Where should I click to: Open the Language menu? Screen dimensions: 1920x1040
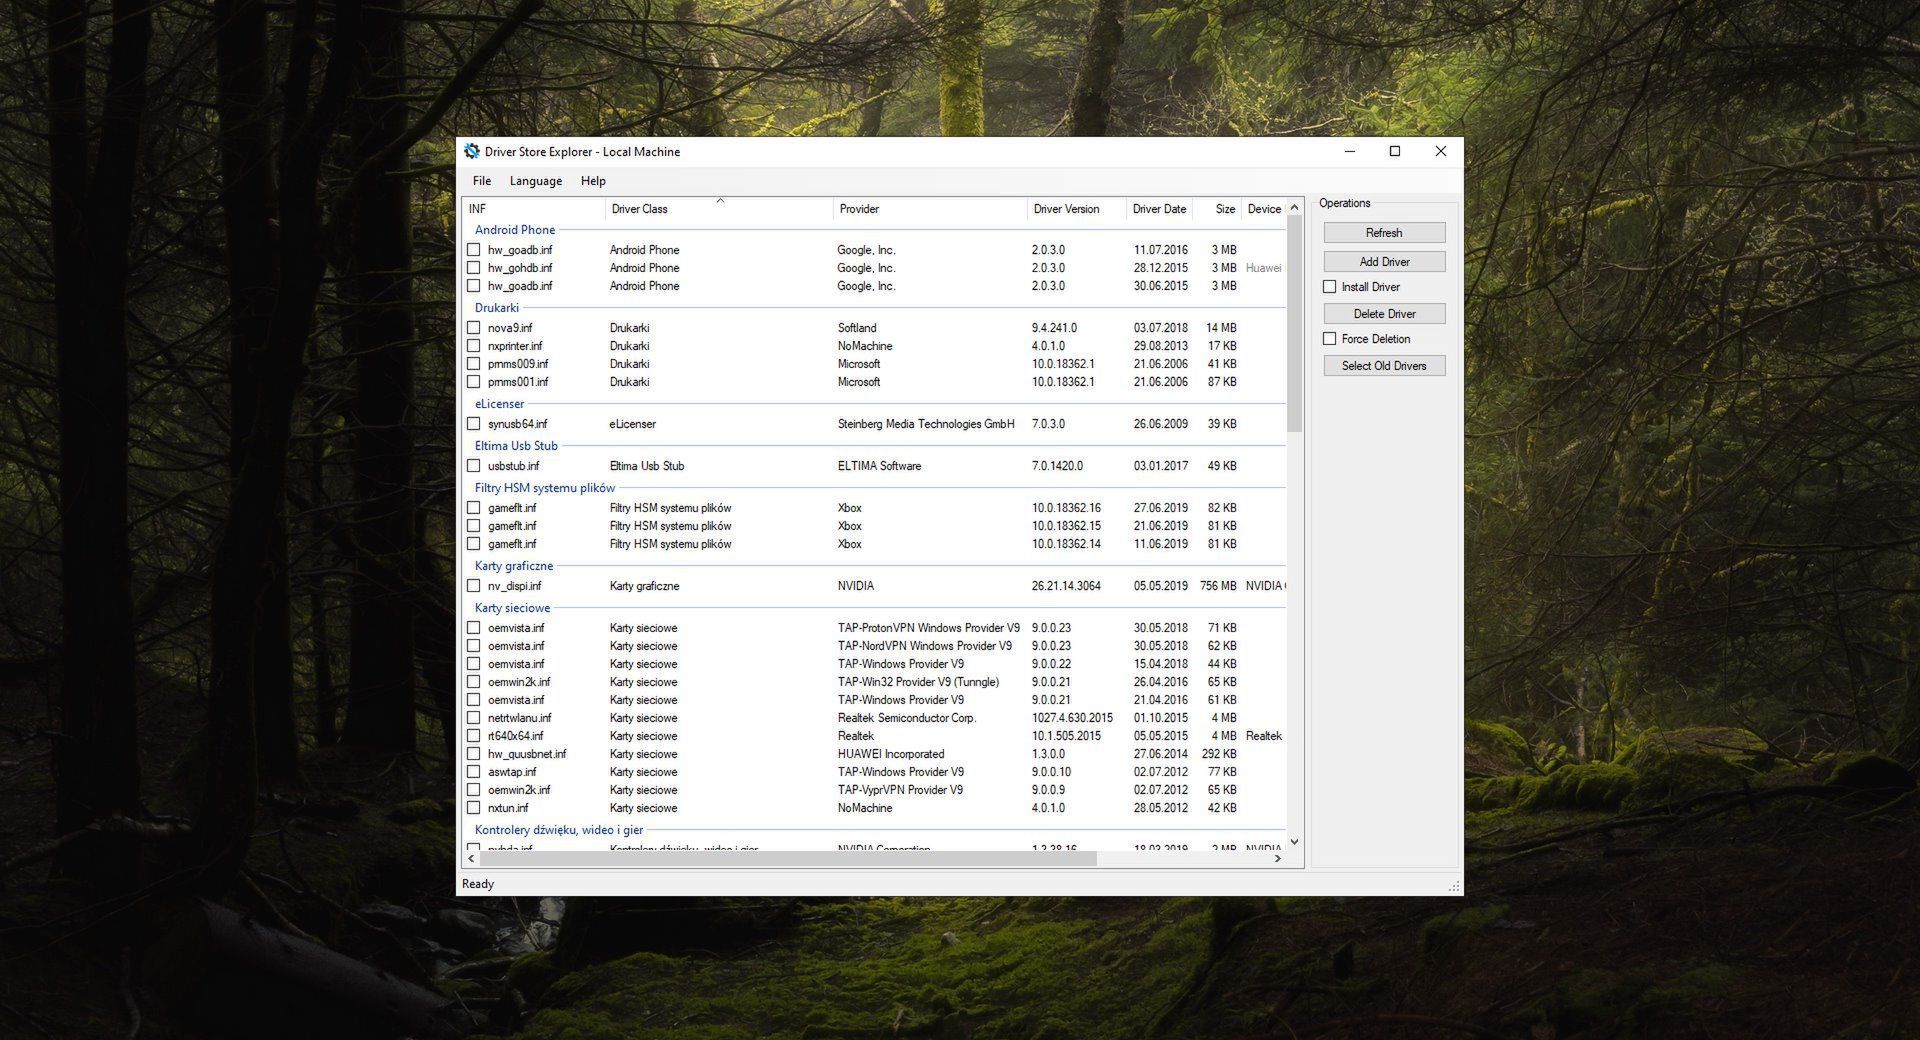click(x=536, y=181)
